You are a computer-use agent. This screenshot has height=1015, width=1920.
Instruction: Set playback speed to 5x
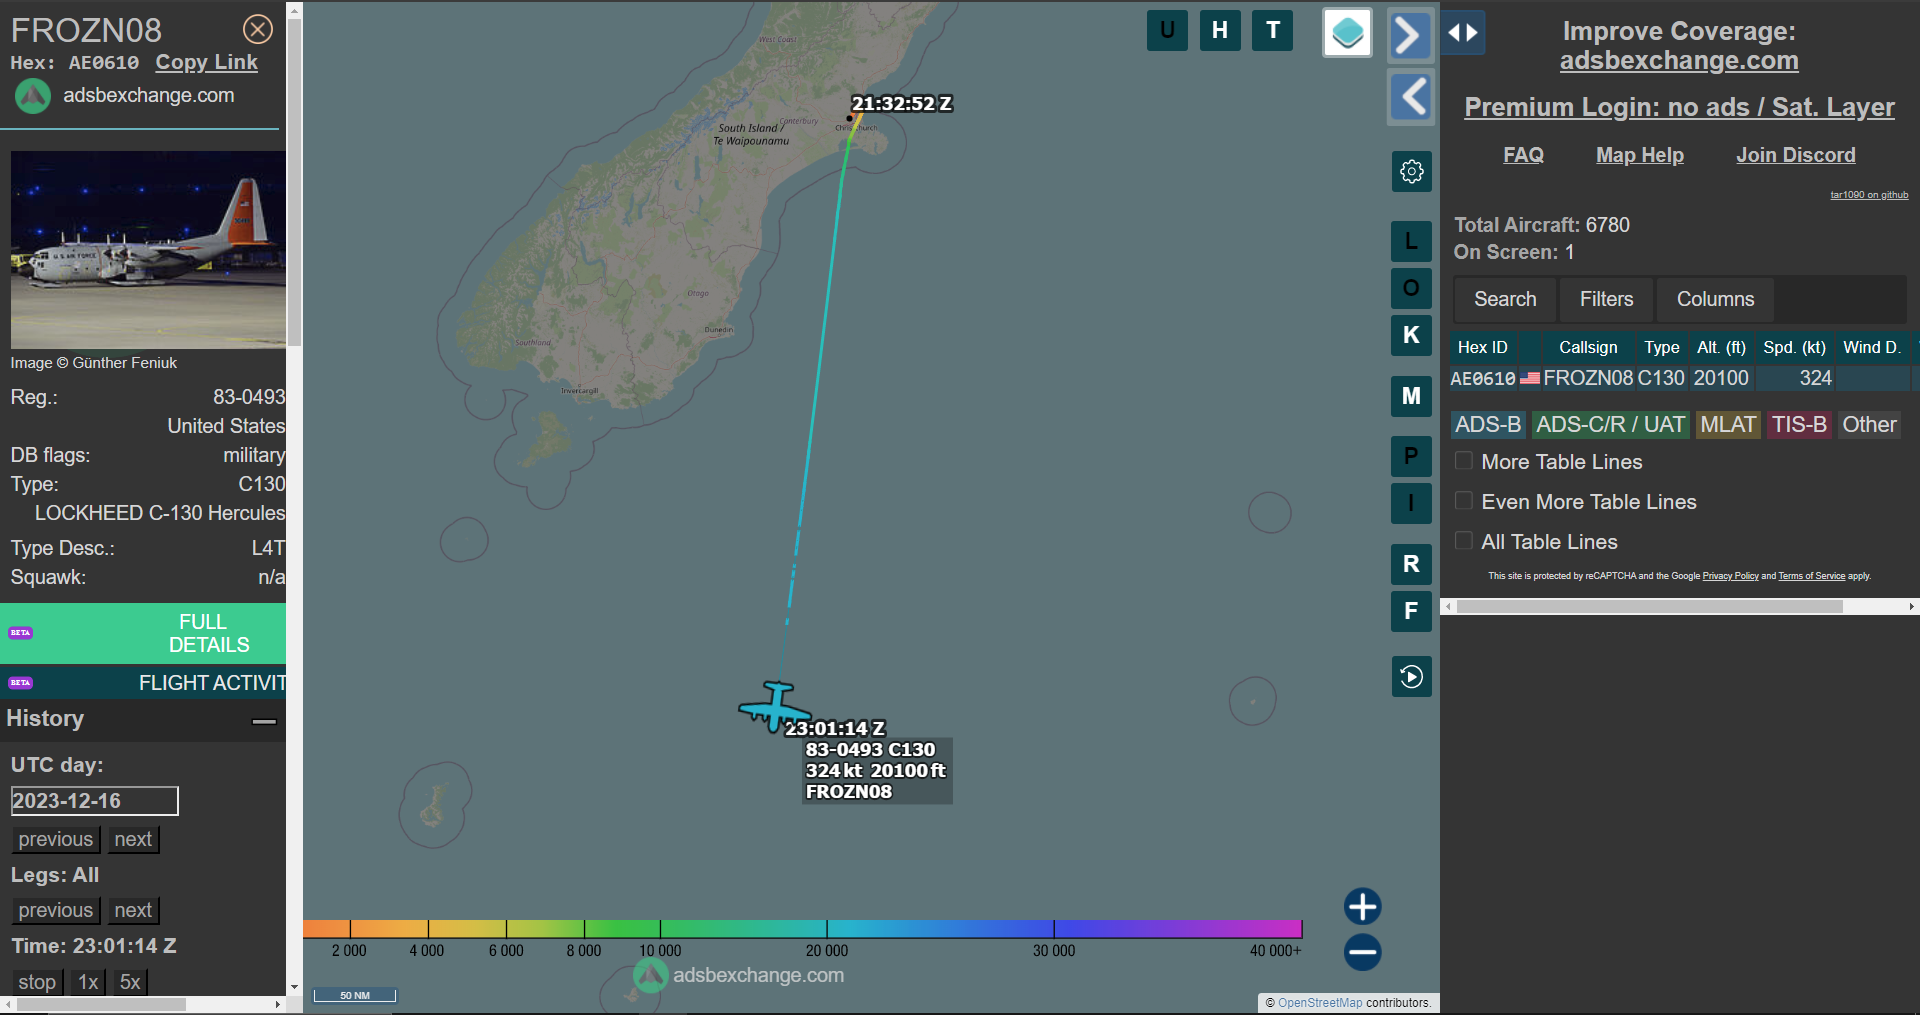(x=130, y=982)
